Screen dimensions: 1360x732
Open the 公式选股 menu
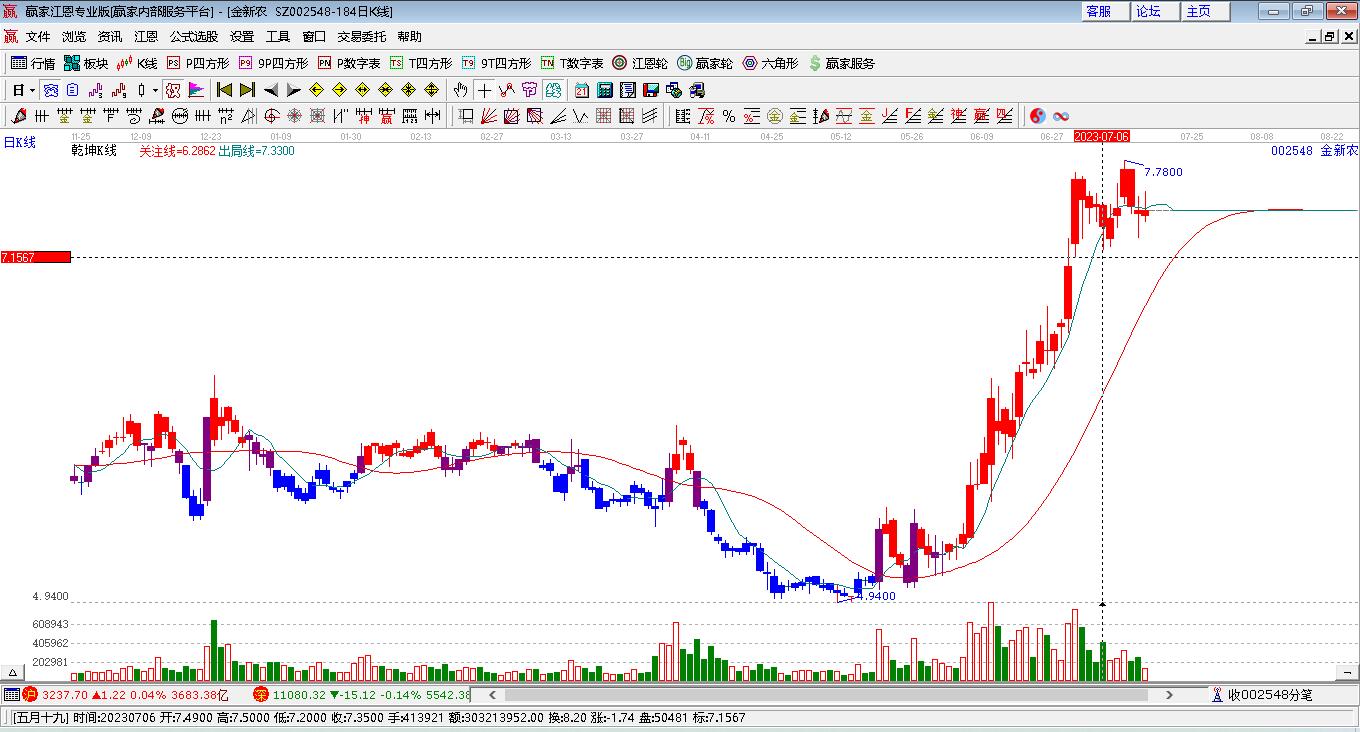194,37
